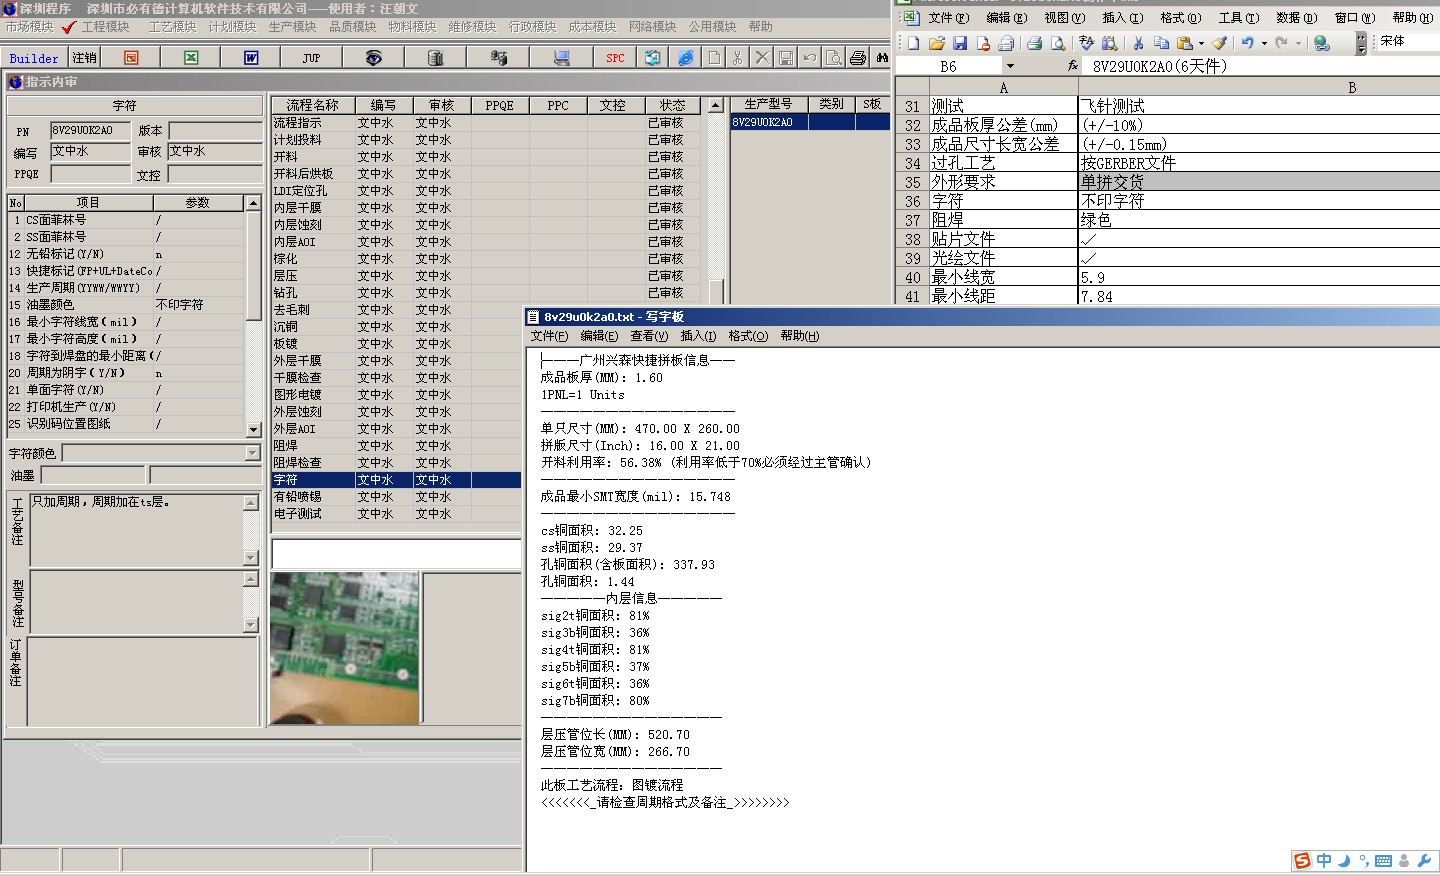Open the 成本模块 module menu
Screen dimensions: 1440x876
pyautogui.click(x=593, y=27)
